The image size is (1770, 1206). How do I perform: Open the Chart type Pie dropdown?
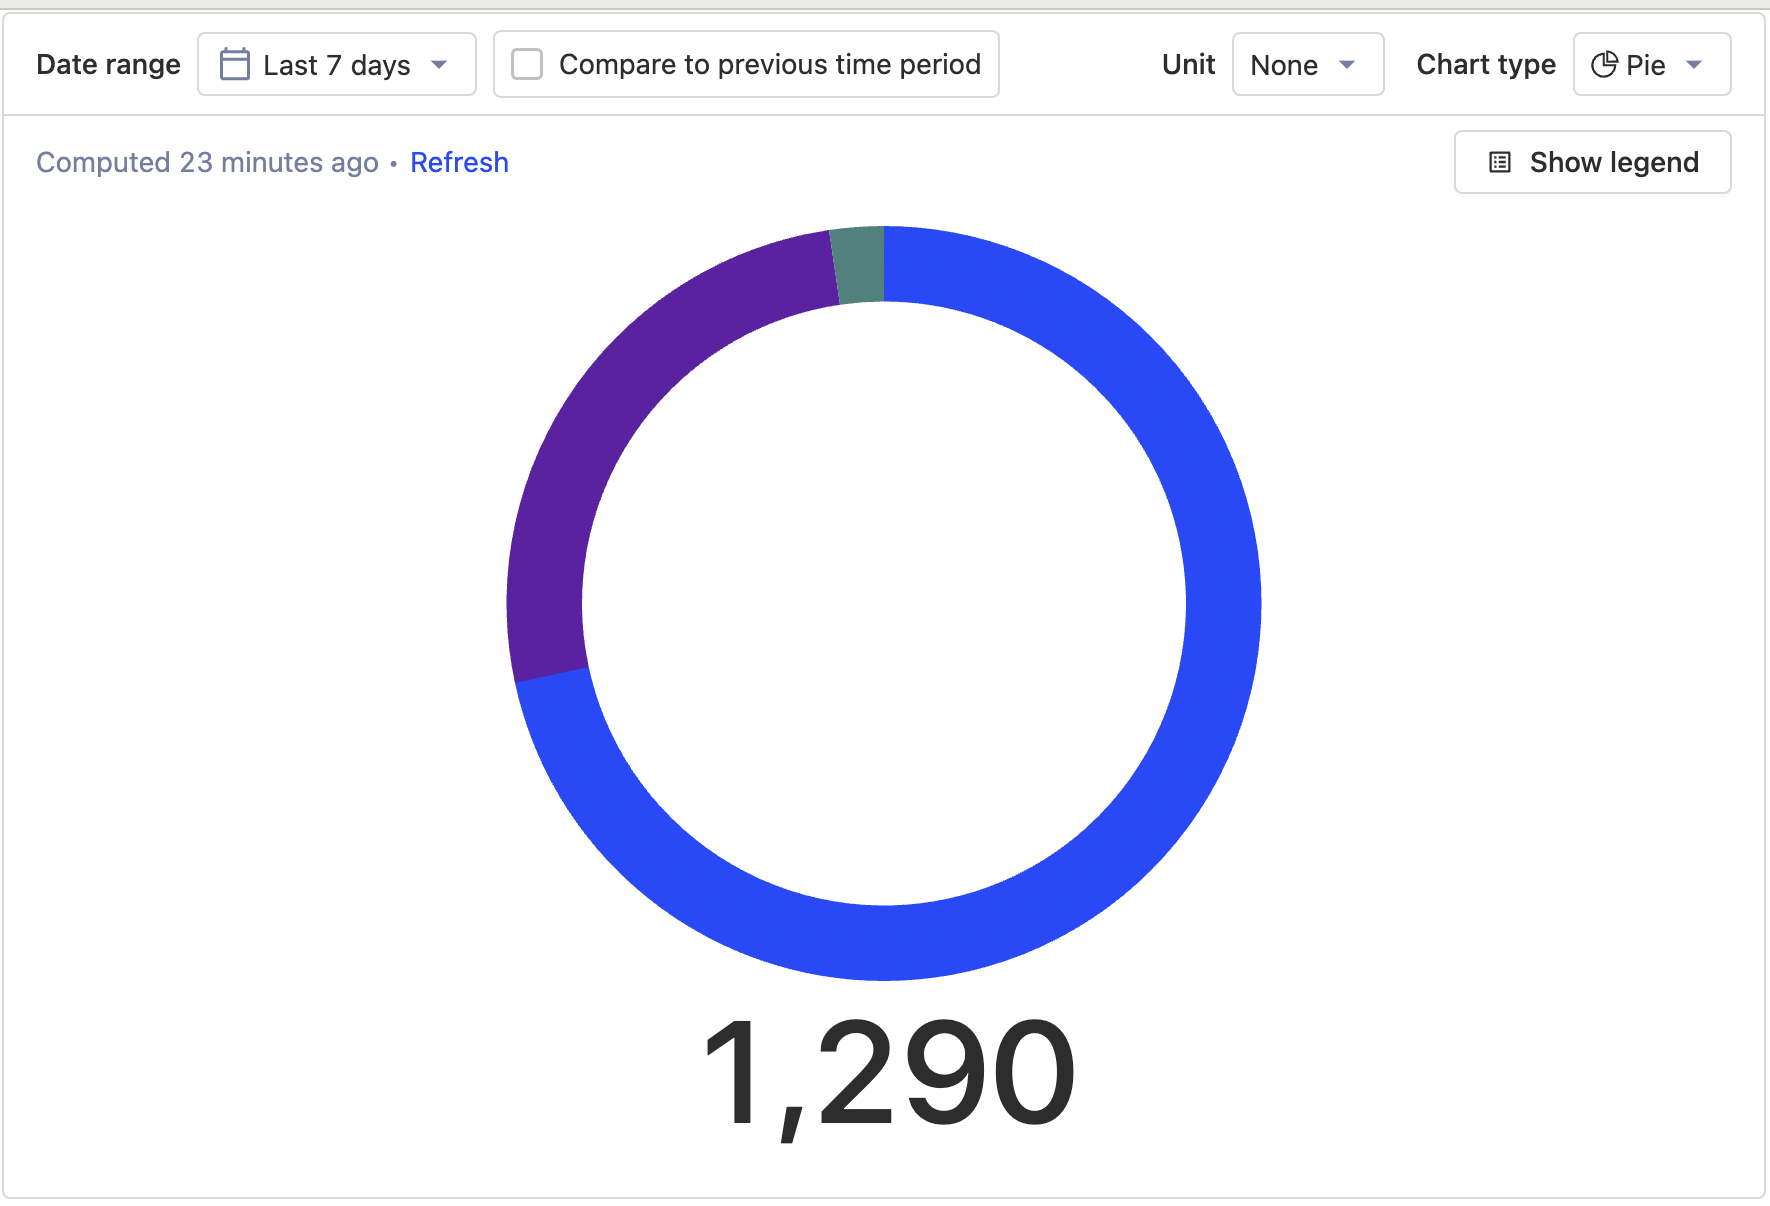pyautogui.click(x=1652, y=64)
